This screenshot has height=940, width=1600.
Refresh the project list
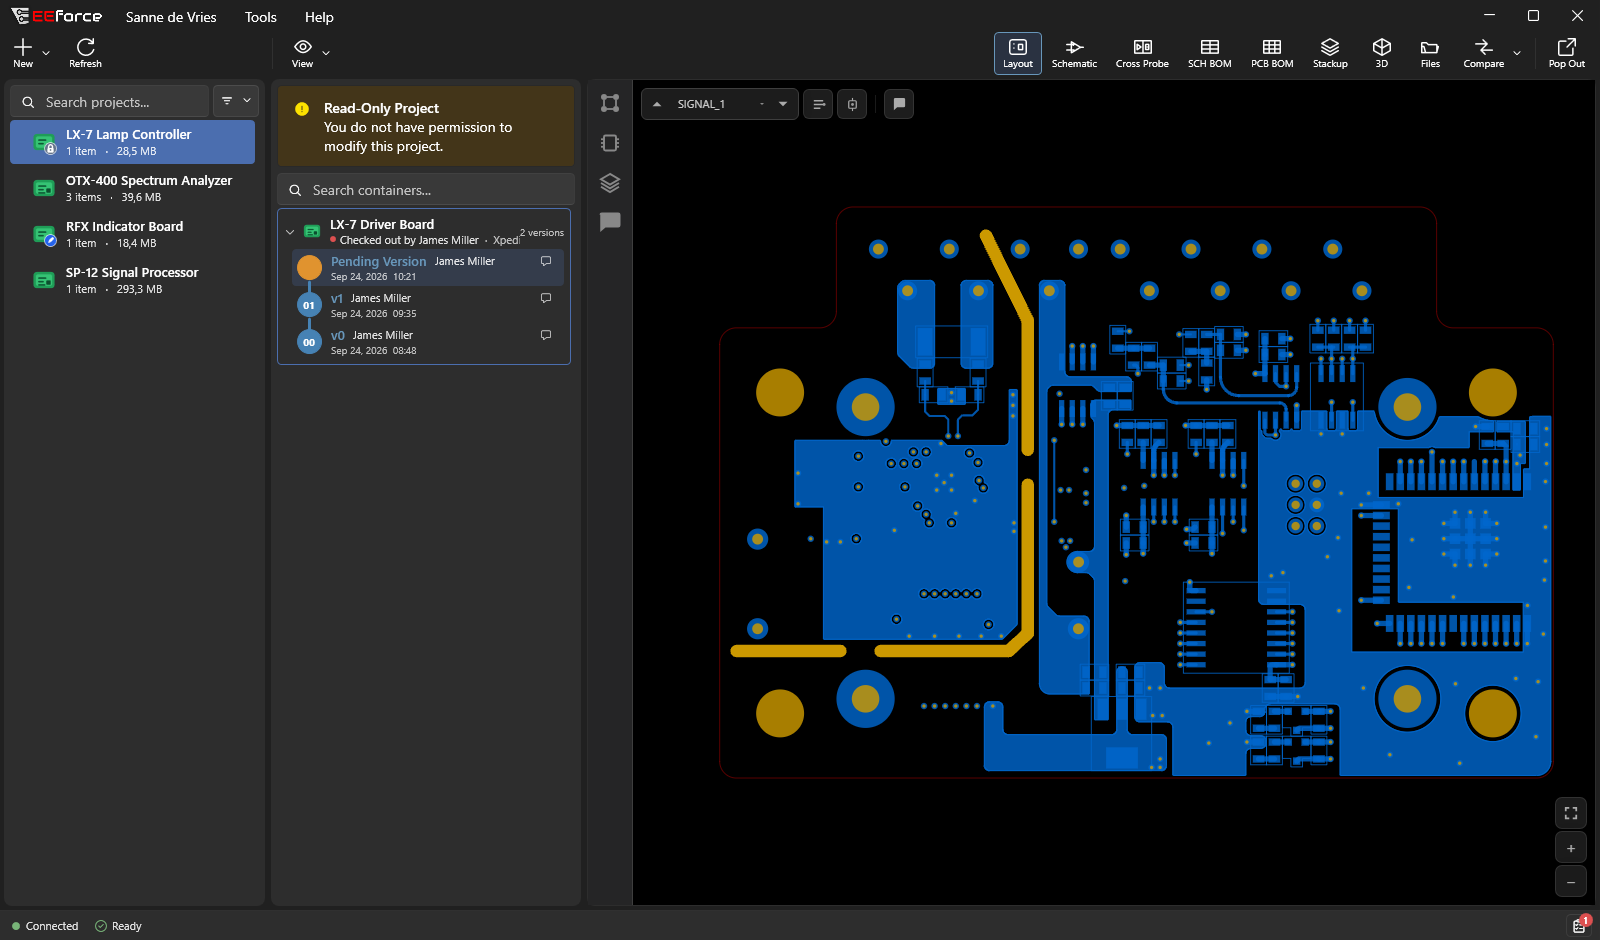[85, 53]
